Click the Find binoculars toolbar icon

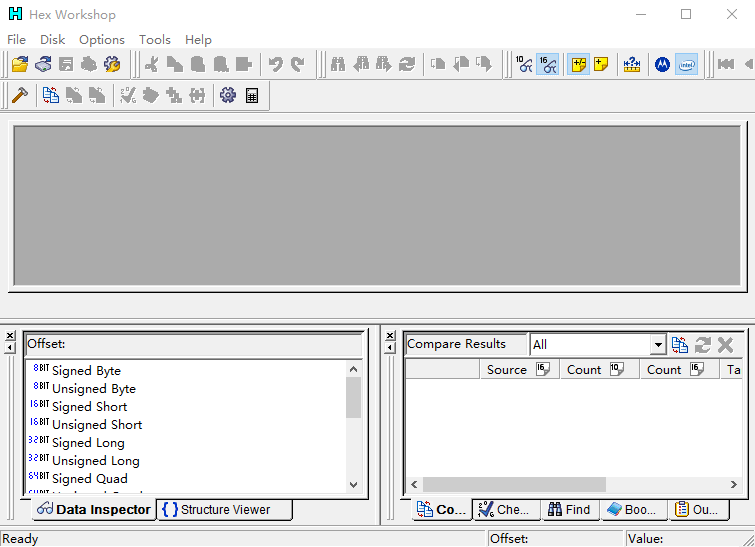coord(338,64)
